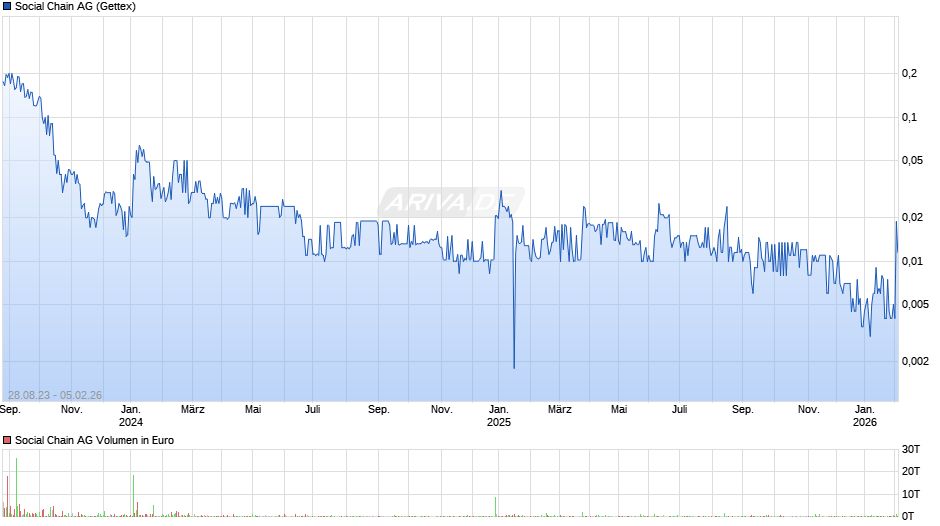Click the März label following Jan. 2025
Screen dimensions: 940x526
559,410
